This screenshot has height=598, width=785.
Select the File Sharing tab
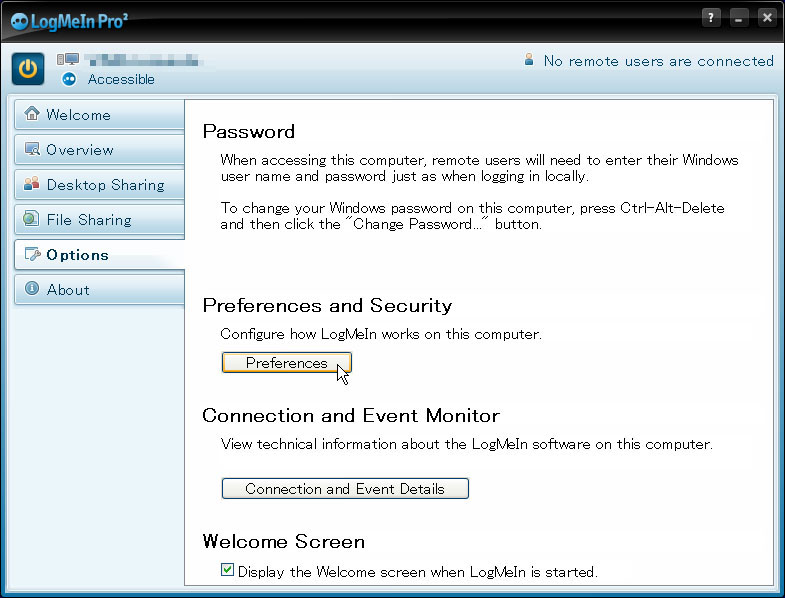point(100,220)
